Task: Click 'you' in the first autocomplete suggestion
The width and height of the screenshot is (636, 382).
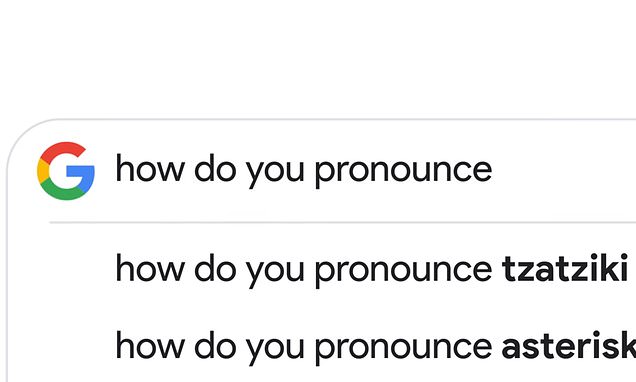Action: click(x=275, y=271)
